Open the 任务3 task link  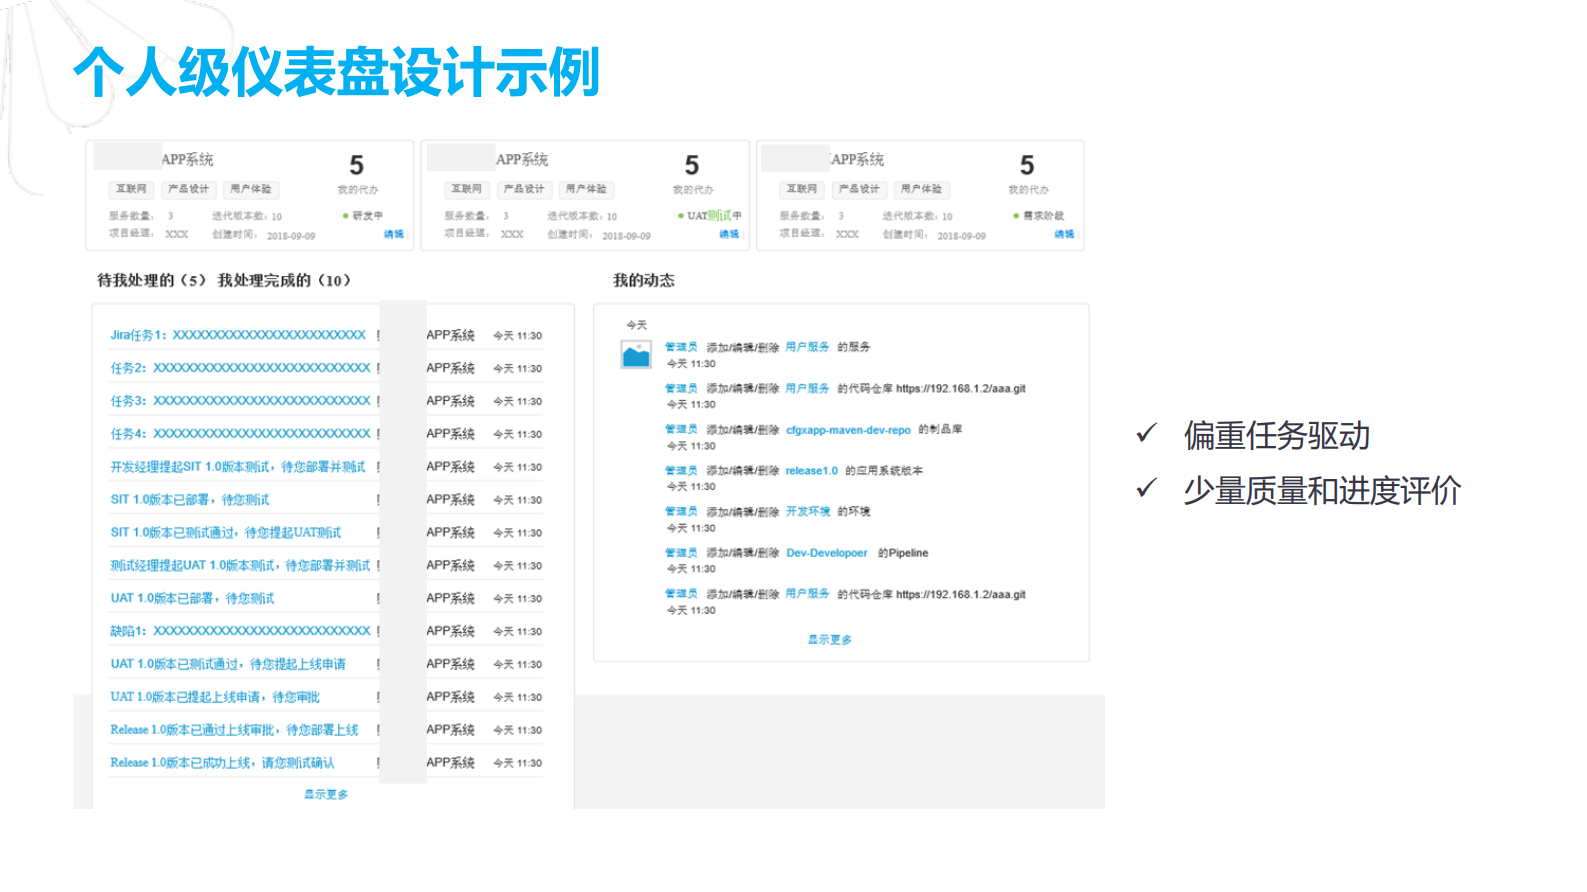coord(240,401)
